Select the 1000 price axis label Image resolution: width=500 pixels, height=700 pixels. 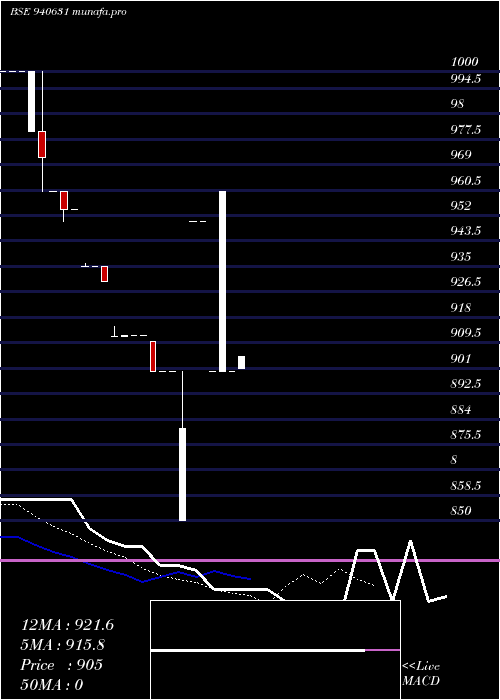click(x=464, y=62)
